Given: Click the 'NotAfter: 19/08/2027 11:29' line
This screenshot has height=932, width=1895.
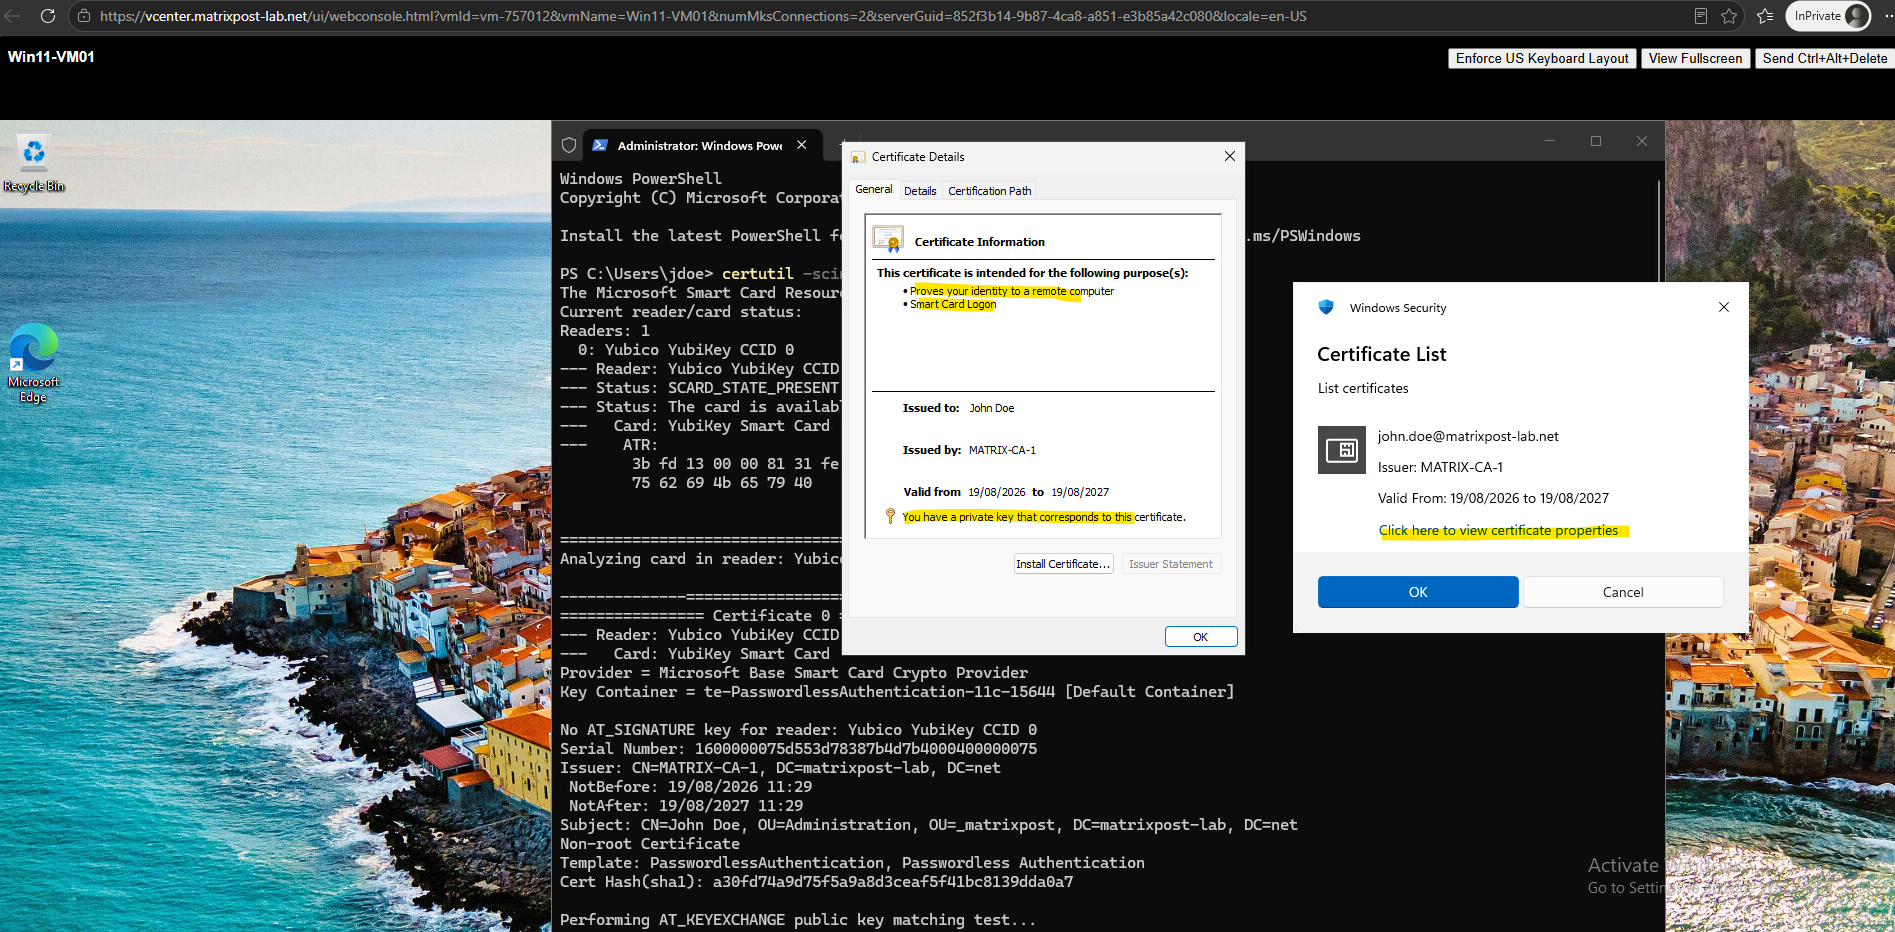Looking at the screenshot, I should (686, 806).
